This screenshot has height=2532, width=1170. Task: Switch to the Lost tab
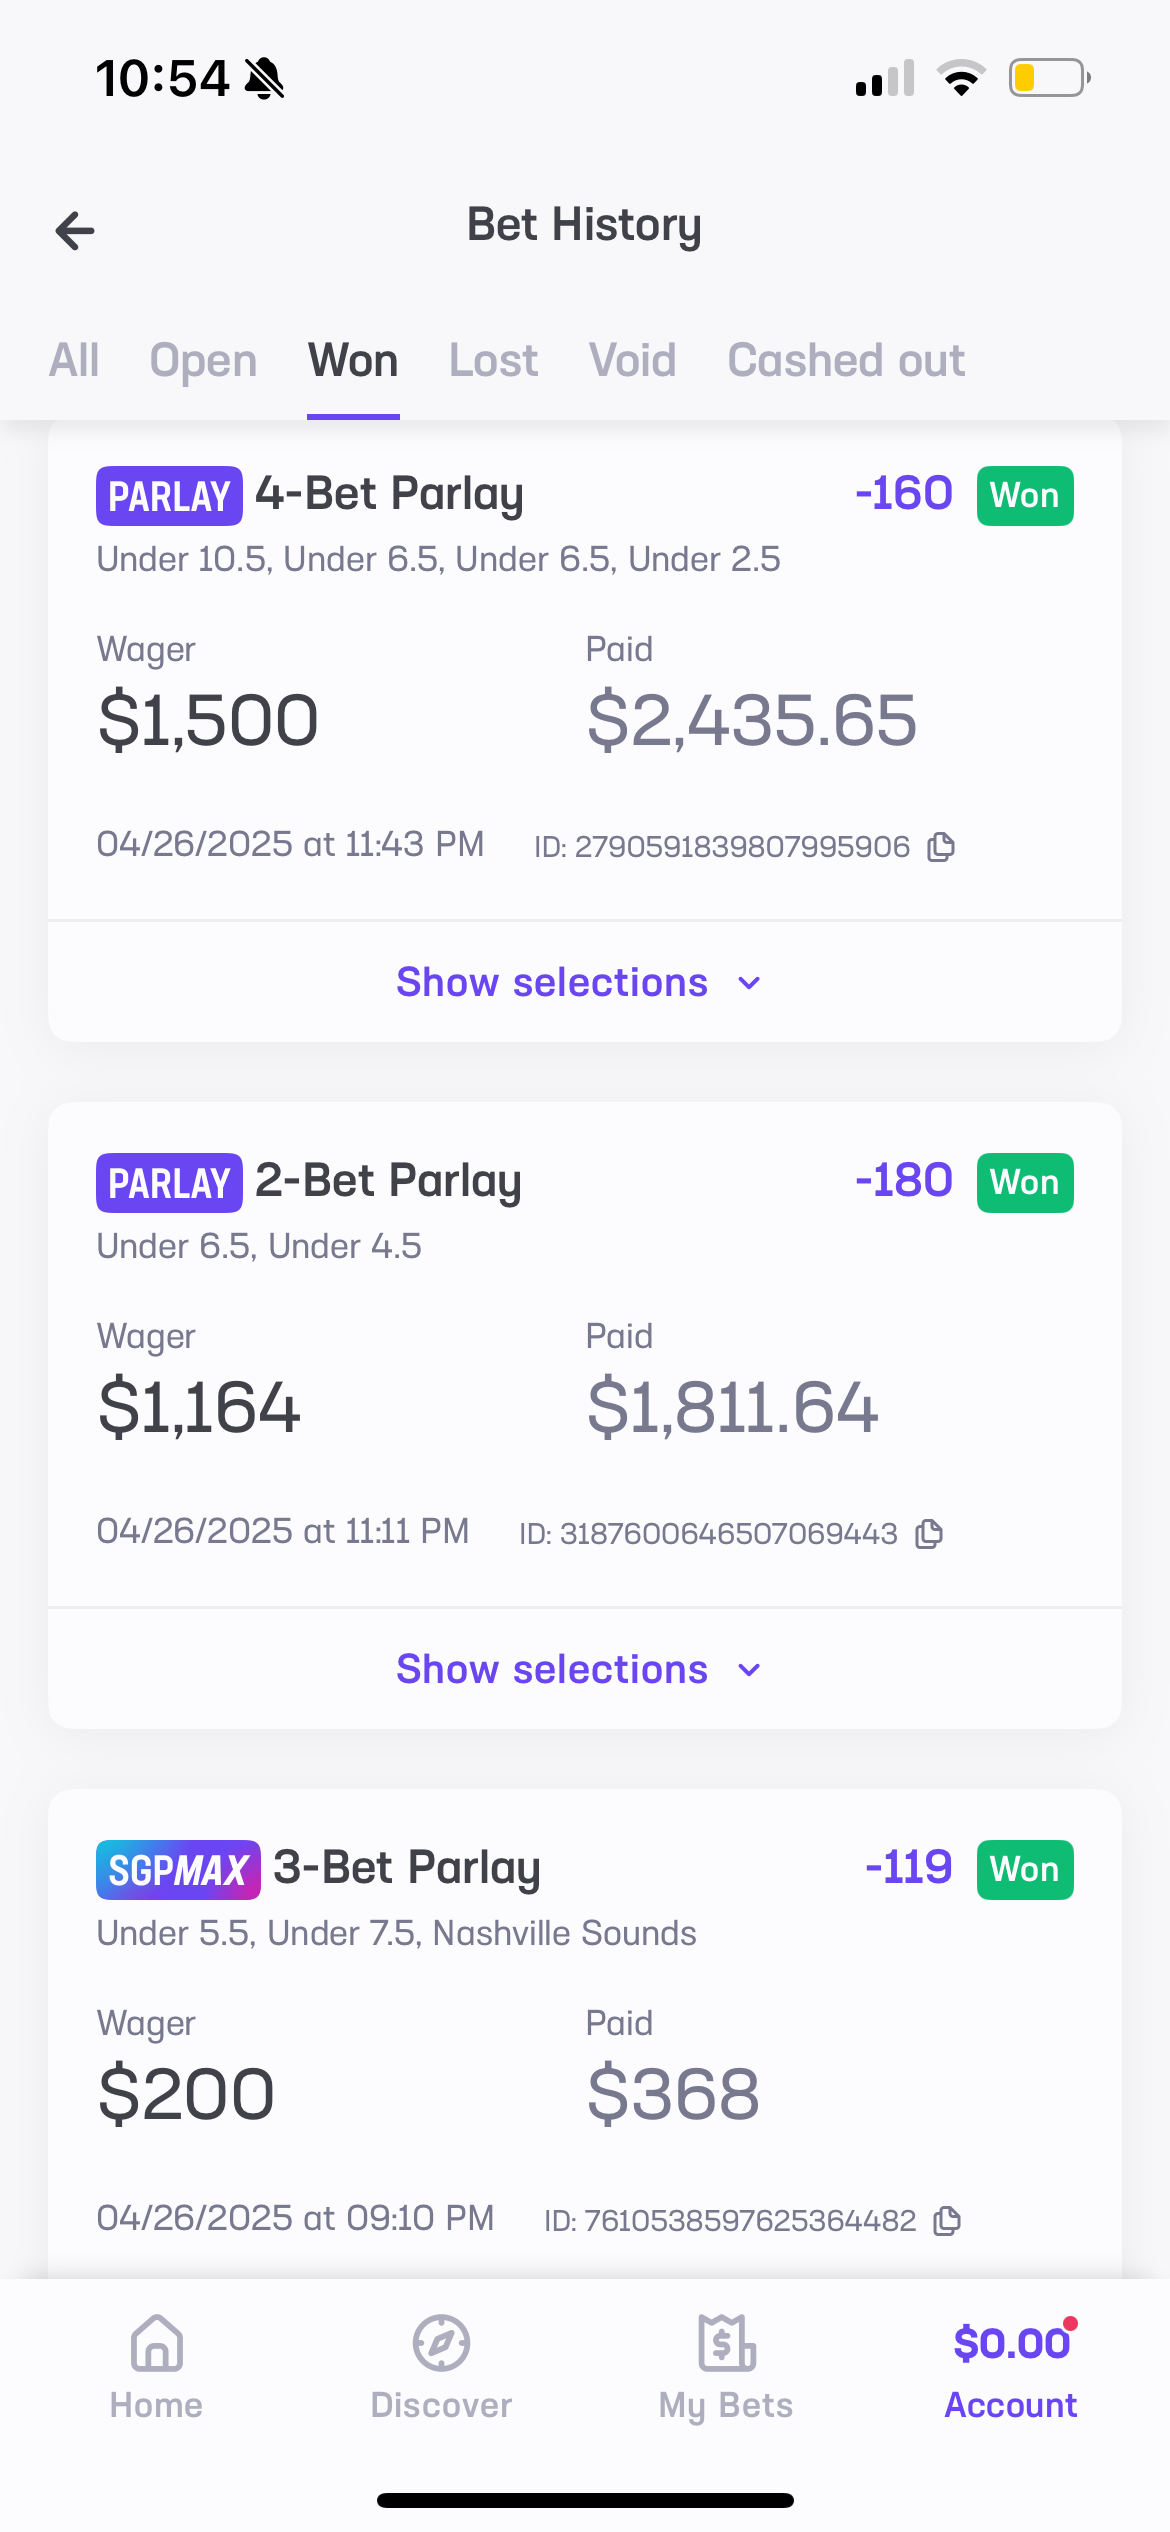tap(493, 360)
